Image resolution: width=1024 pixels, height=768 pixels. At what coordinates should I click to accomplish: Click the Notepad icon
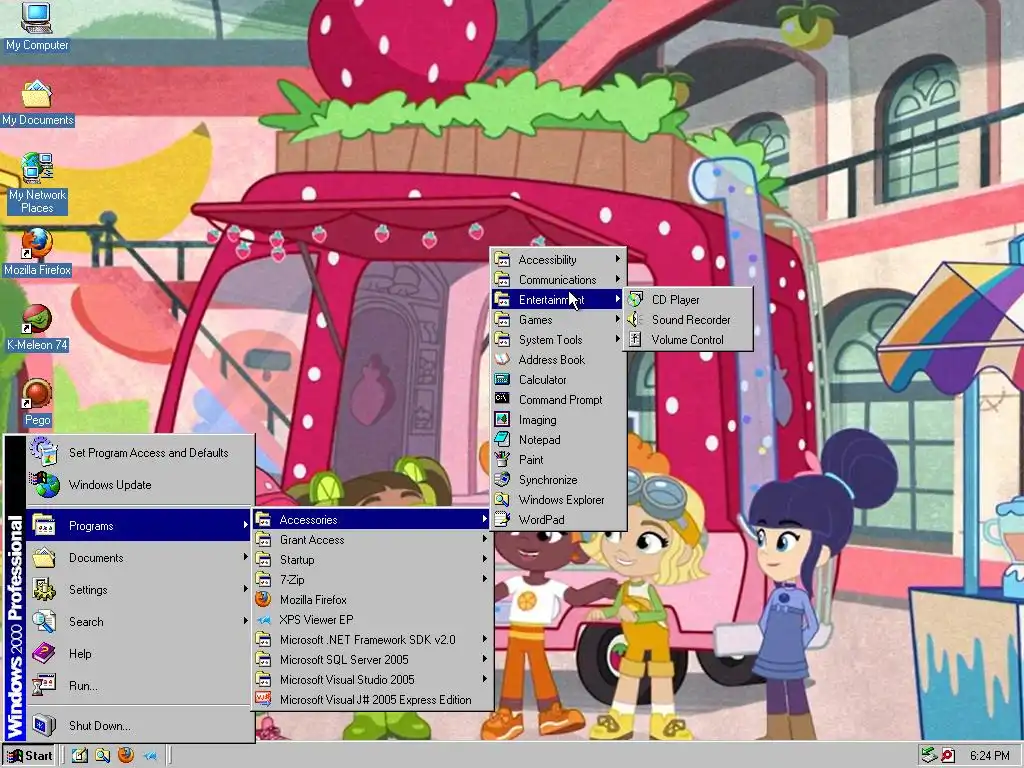click(x=502, y=440)
